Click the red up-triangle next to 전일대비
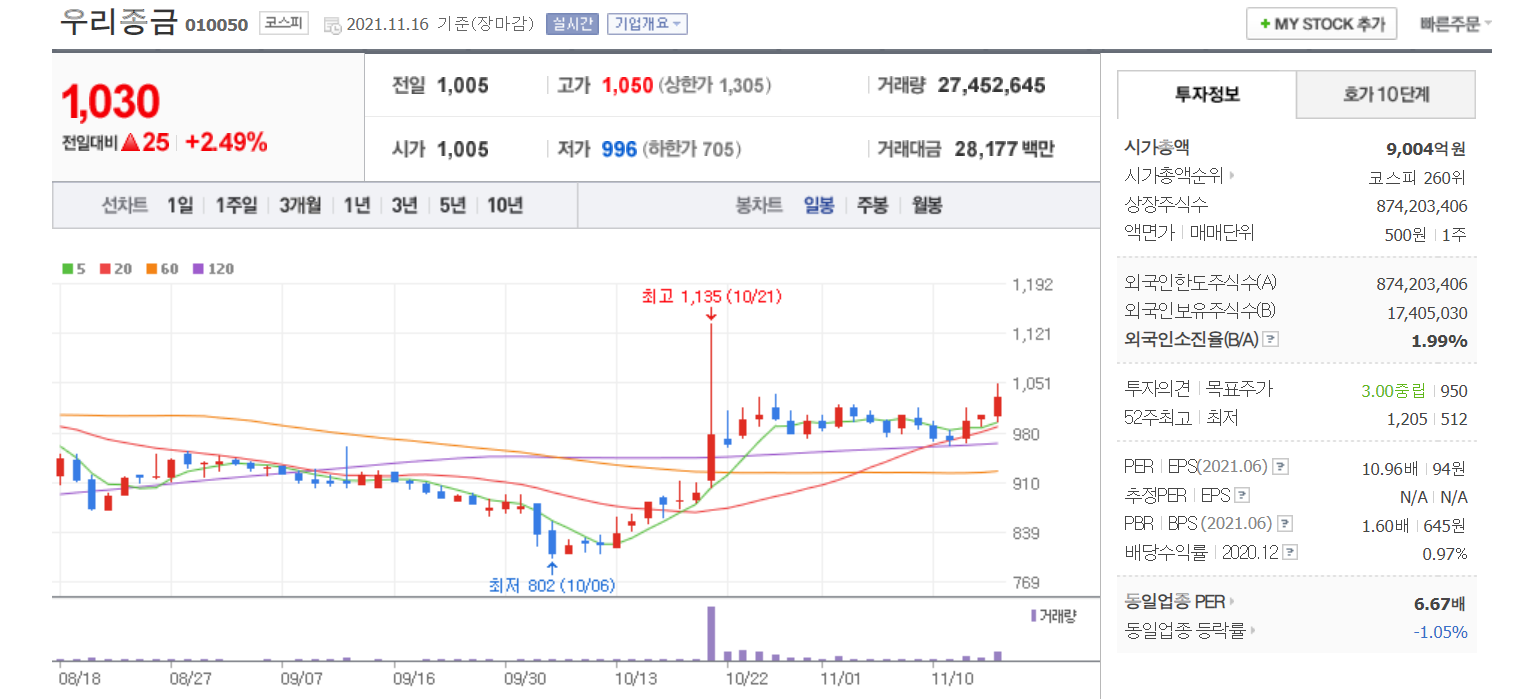1513x699 pixels. (x=129, y=143)
